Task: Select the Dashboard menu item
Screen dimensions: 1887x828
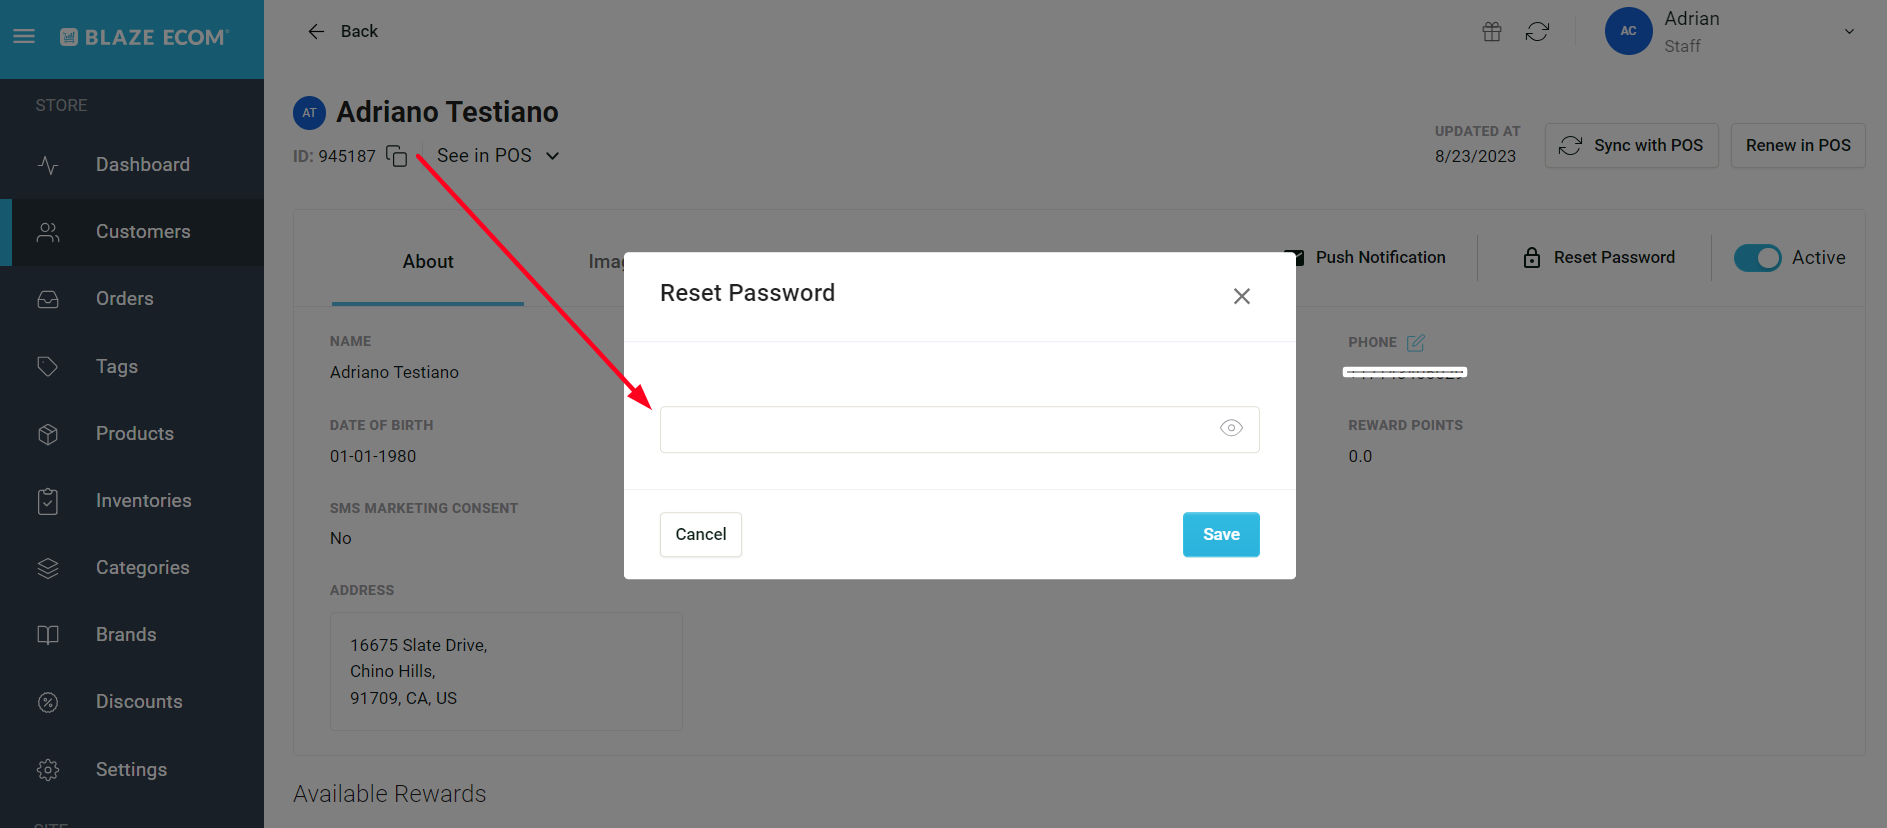Action: (x=142, y=164)
